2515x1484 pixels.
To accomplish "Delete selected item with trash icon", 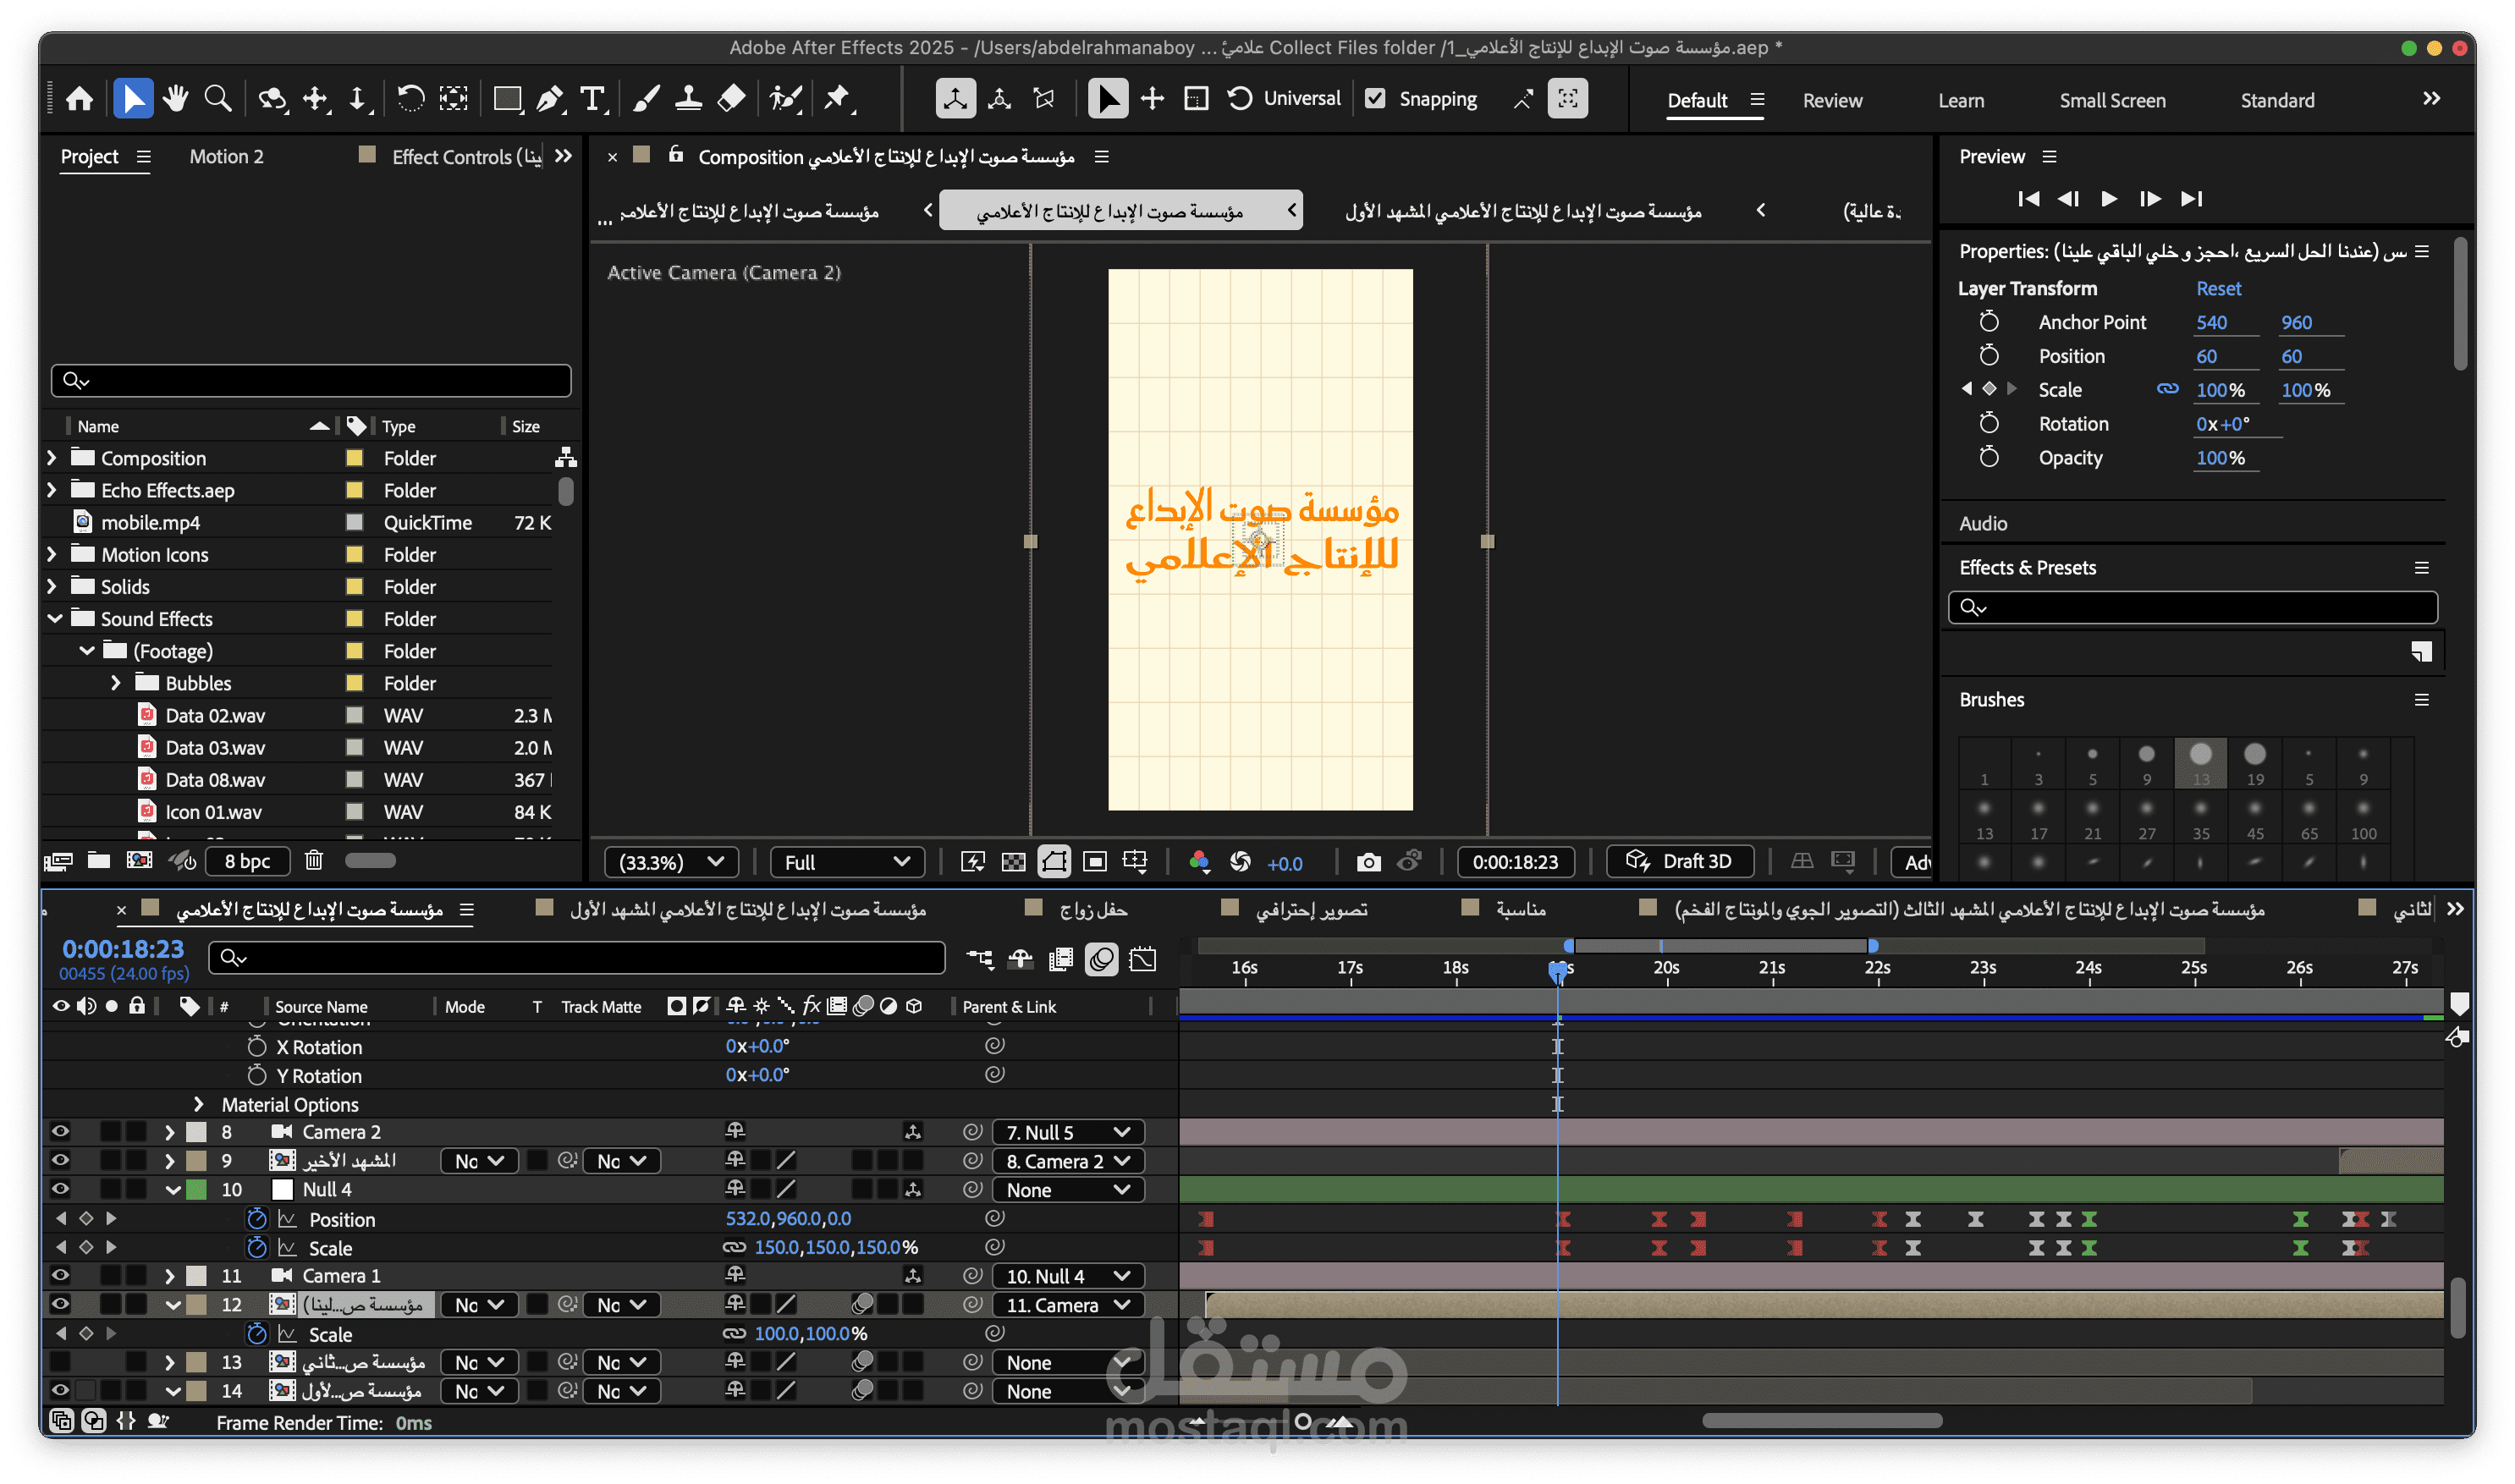I will pos(314,861).
